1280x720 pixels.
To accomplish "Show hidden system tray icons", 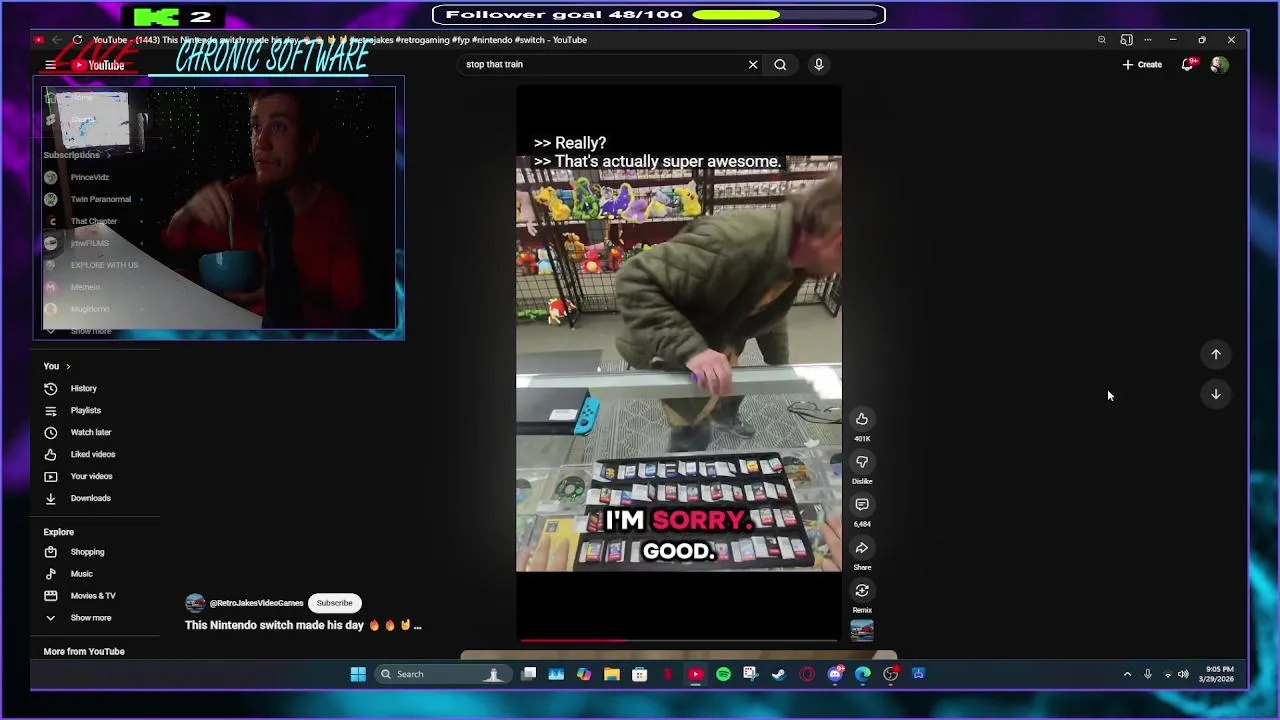I will point(1127,674).
